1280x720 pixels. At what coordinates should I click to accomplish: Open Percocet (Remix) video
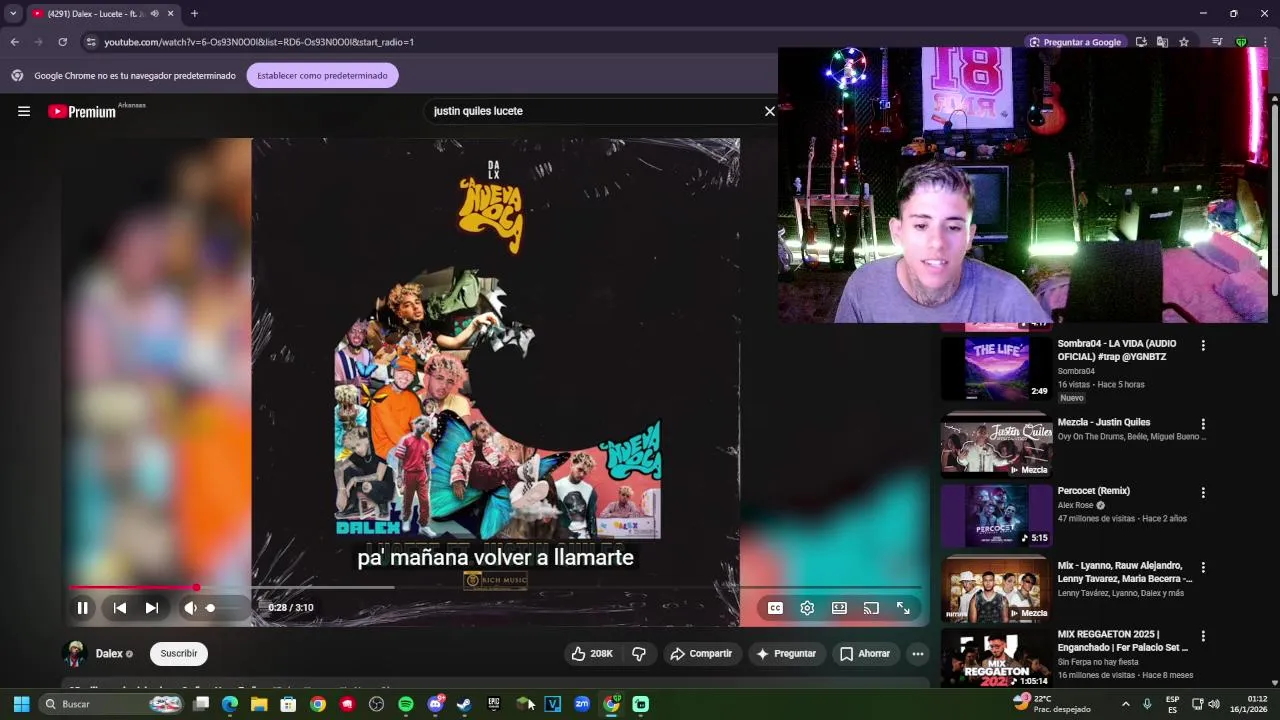pos(1094,491)
